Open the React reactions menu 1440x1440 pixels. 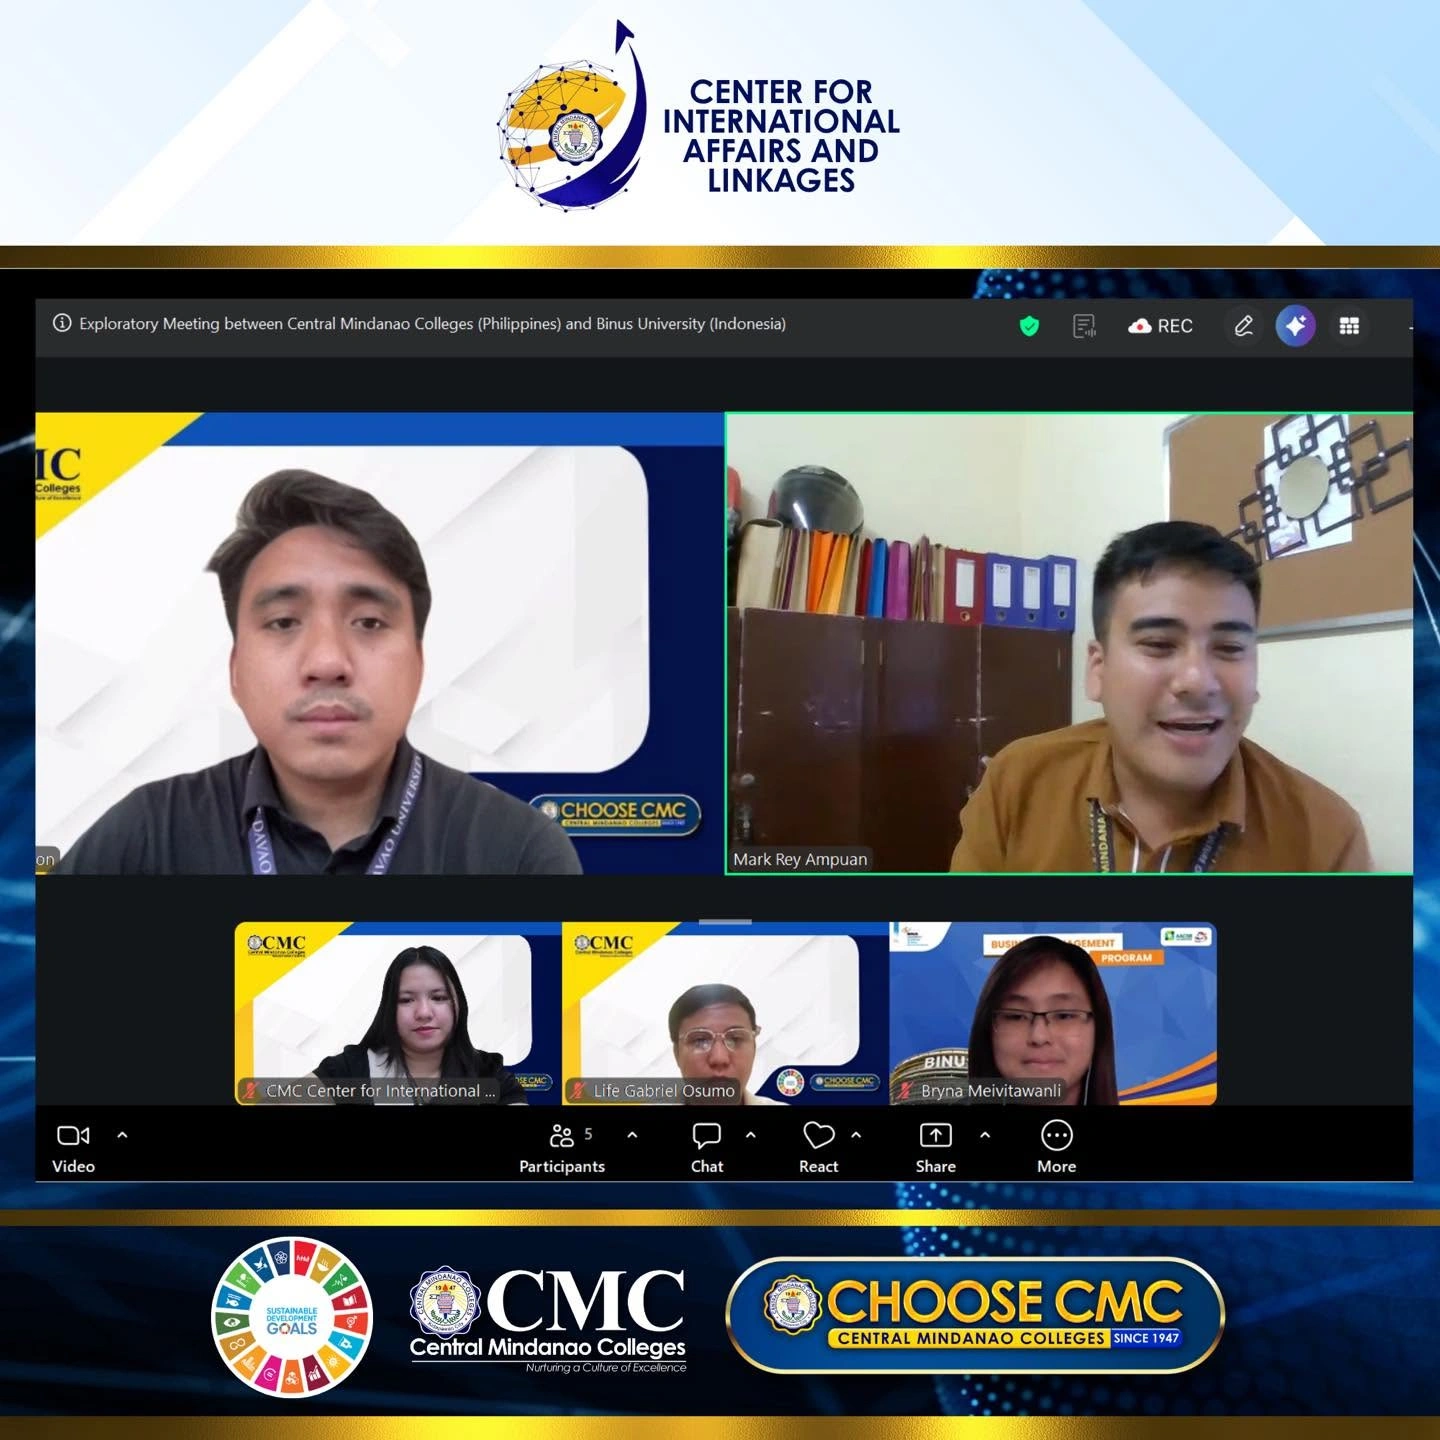(819, 1148)
